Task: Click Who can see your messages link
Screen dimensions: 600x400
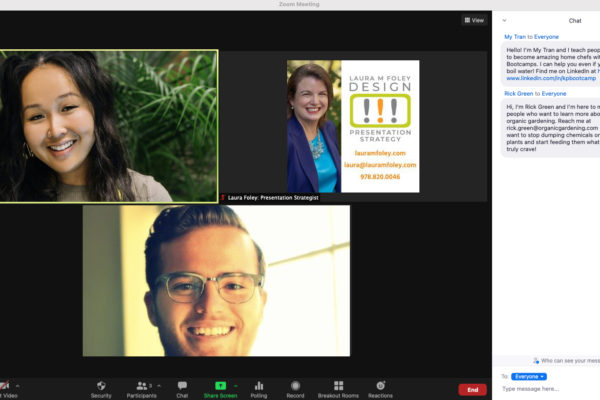Action: click(x=567, y=361)
